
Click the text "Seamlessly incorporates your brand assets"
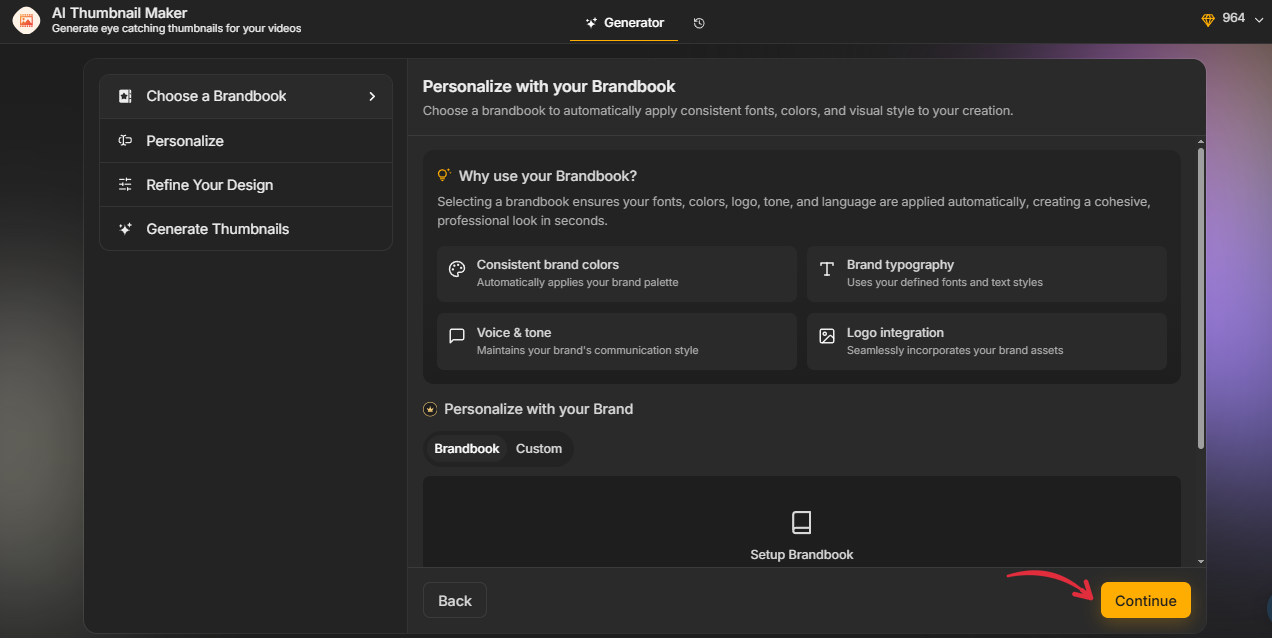[x=955, y=351]
